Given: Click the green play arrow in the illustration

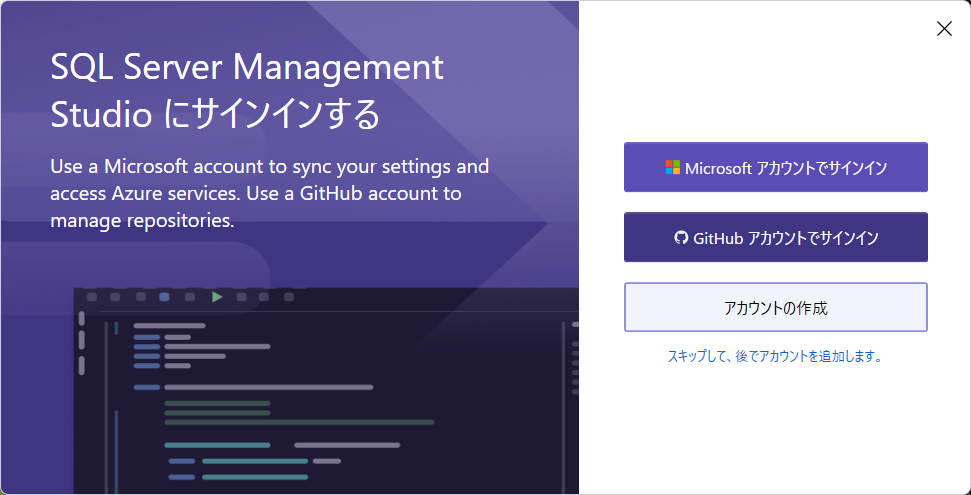Looking at the screenshot, I should pyautogui.click(x=217, y=297).
